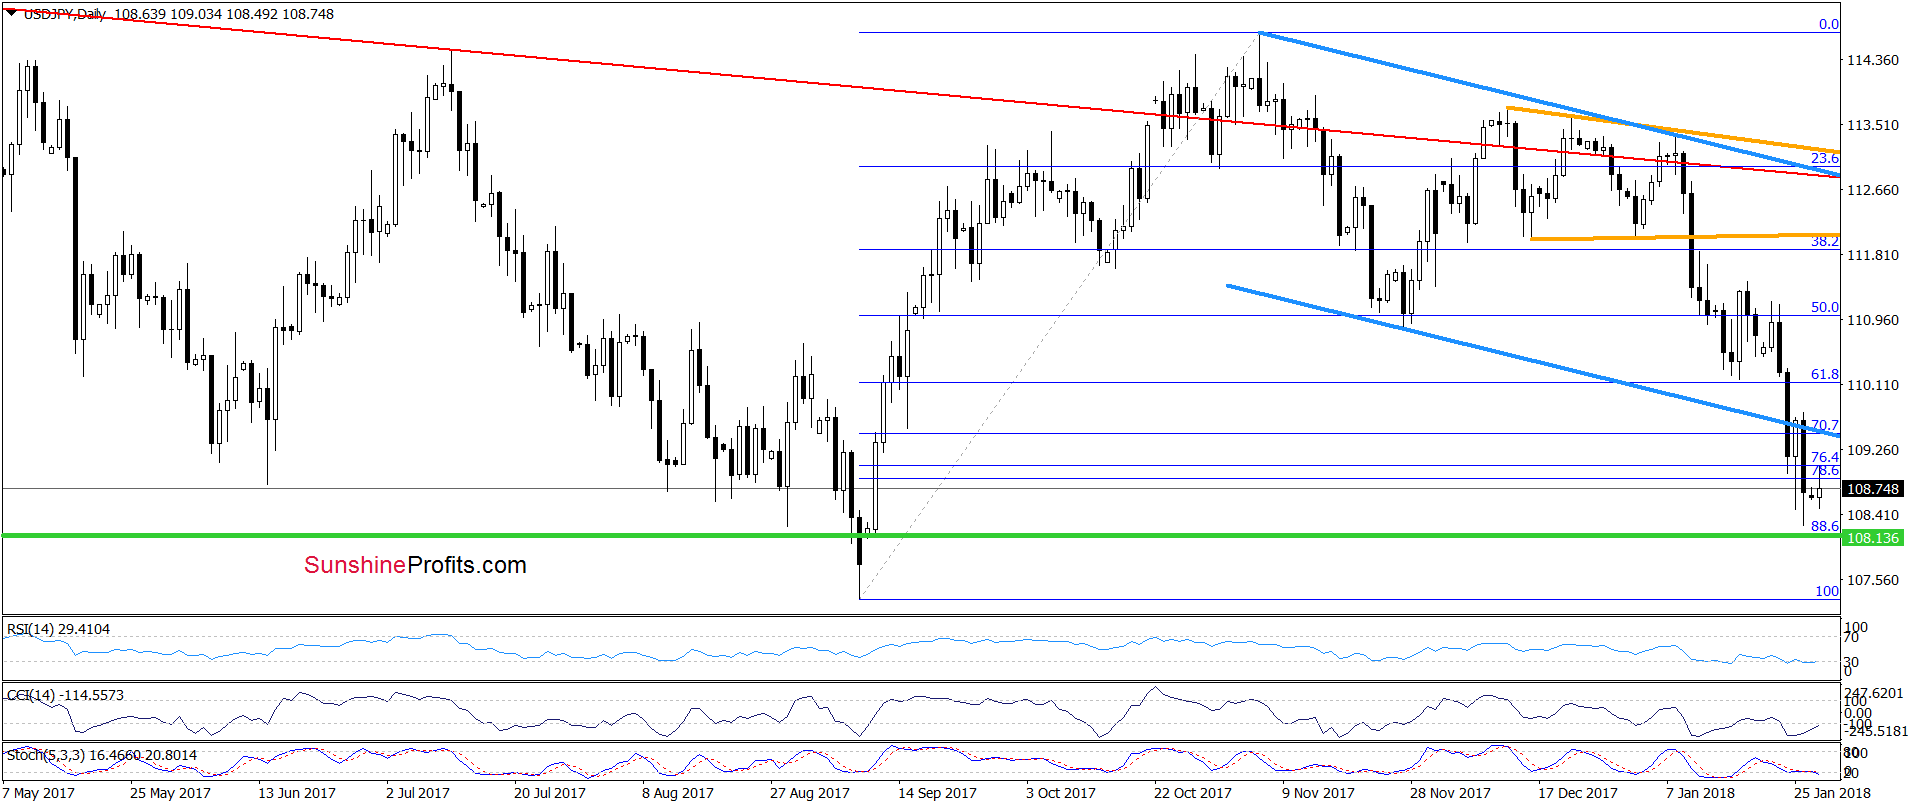Click the RSI(14) 29.4104 indicator label
The width and height of the screenshot is (1908, 807).
coord(58,629)
